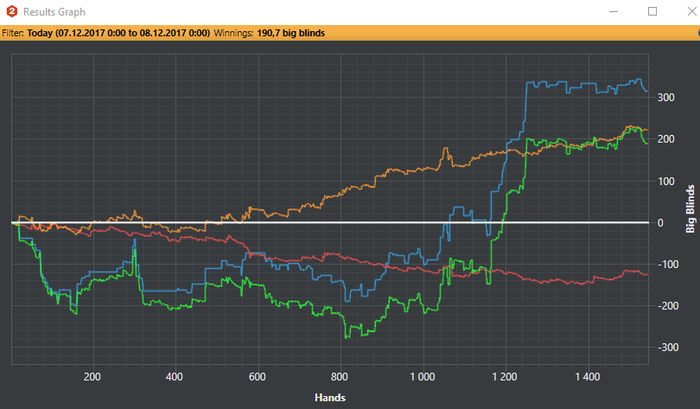Click the 'Hands' x-axis title
This screenshot has height=409, width=700.
(x=330, y=397)
